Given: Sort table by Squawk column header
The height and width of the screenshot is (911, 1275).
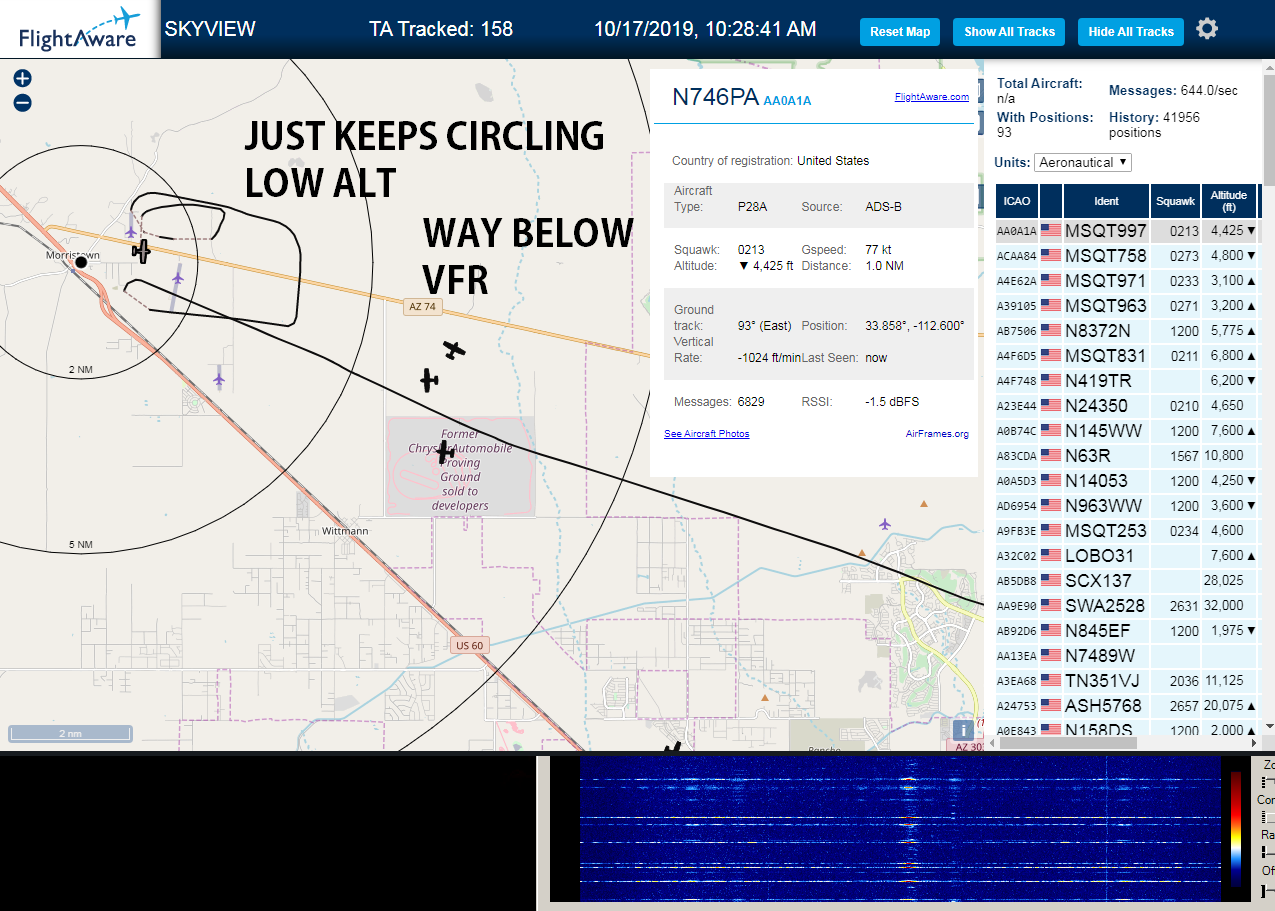Looking at the screenshot, I should tap(1176, 201).
